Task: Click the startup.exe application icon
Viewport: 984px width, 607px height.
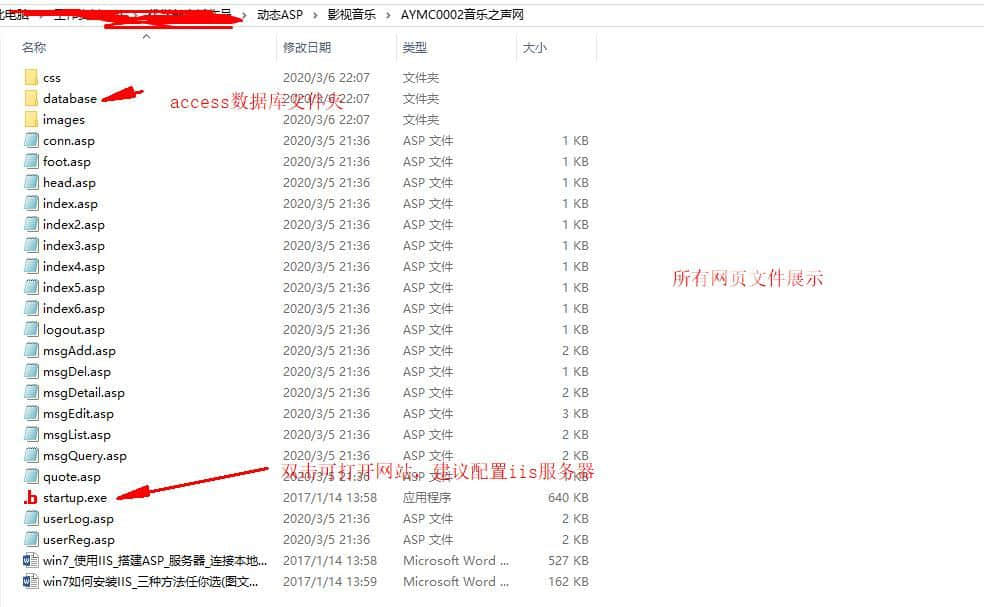Action: [31, 498]
